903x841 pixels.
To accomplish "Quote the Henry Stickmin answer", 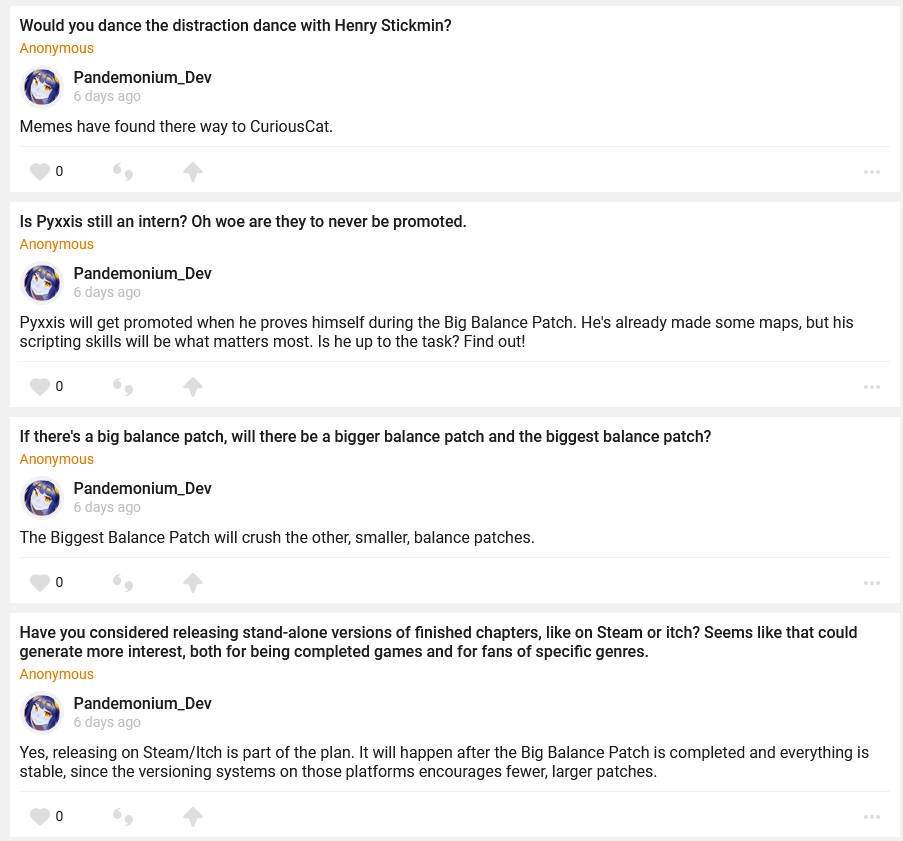I will point(123,172).
